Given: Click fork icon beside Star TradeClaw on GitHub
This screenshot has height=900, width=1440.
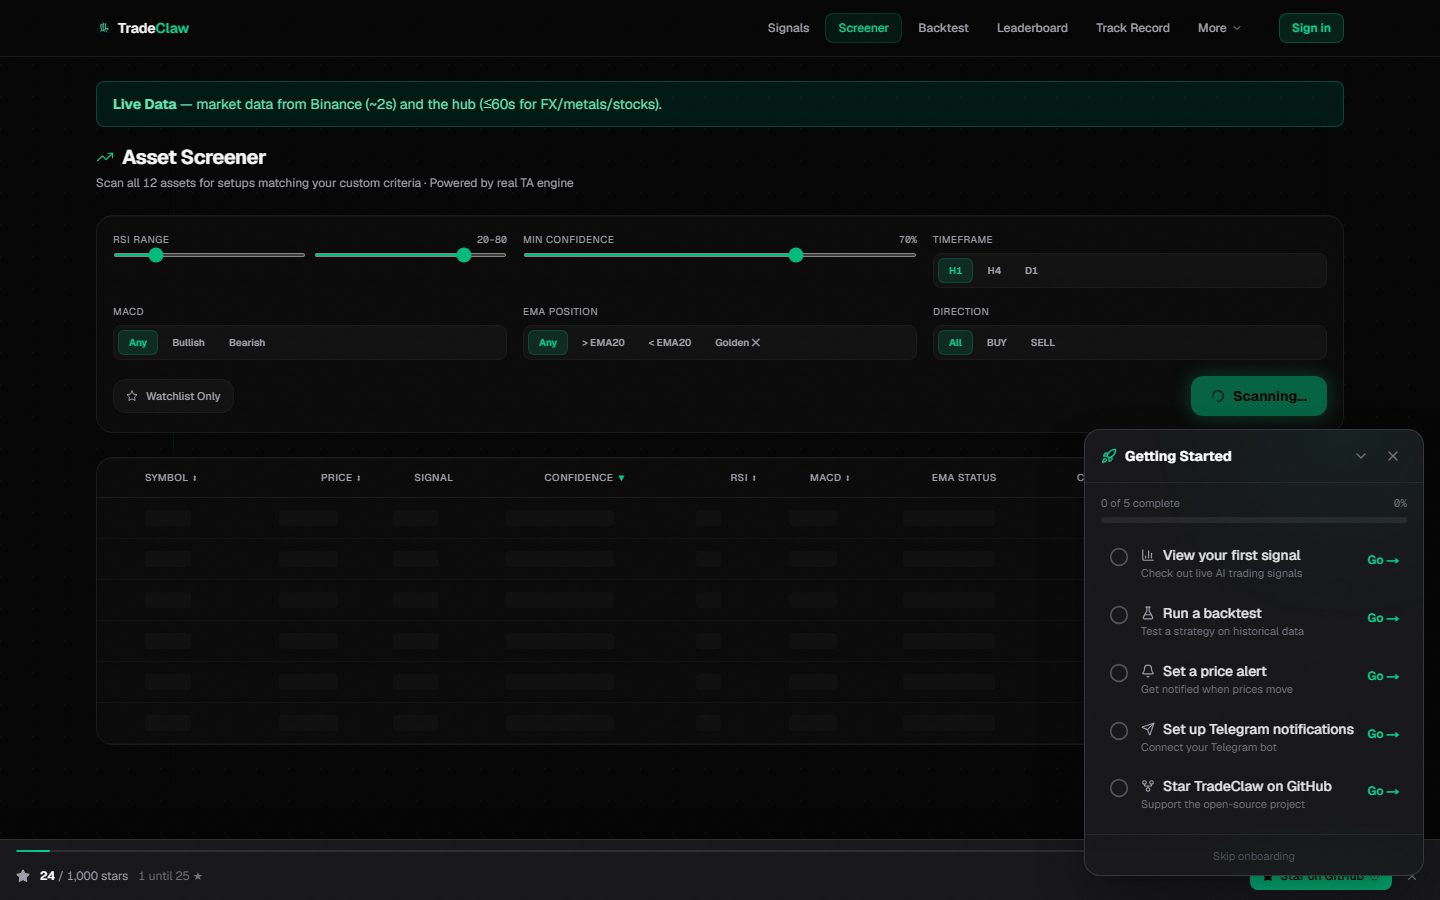Looking at the screenshot, I should (1148, 786).
